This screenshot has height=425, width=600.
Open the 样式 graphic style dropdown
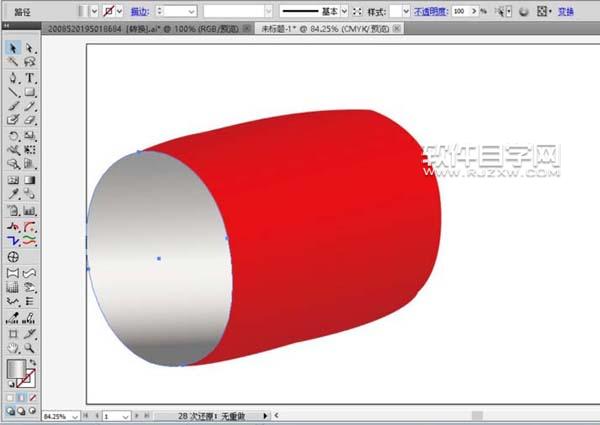(406, 12)
